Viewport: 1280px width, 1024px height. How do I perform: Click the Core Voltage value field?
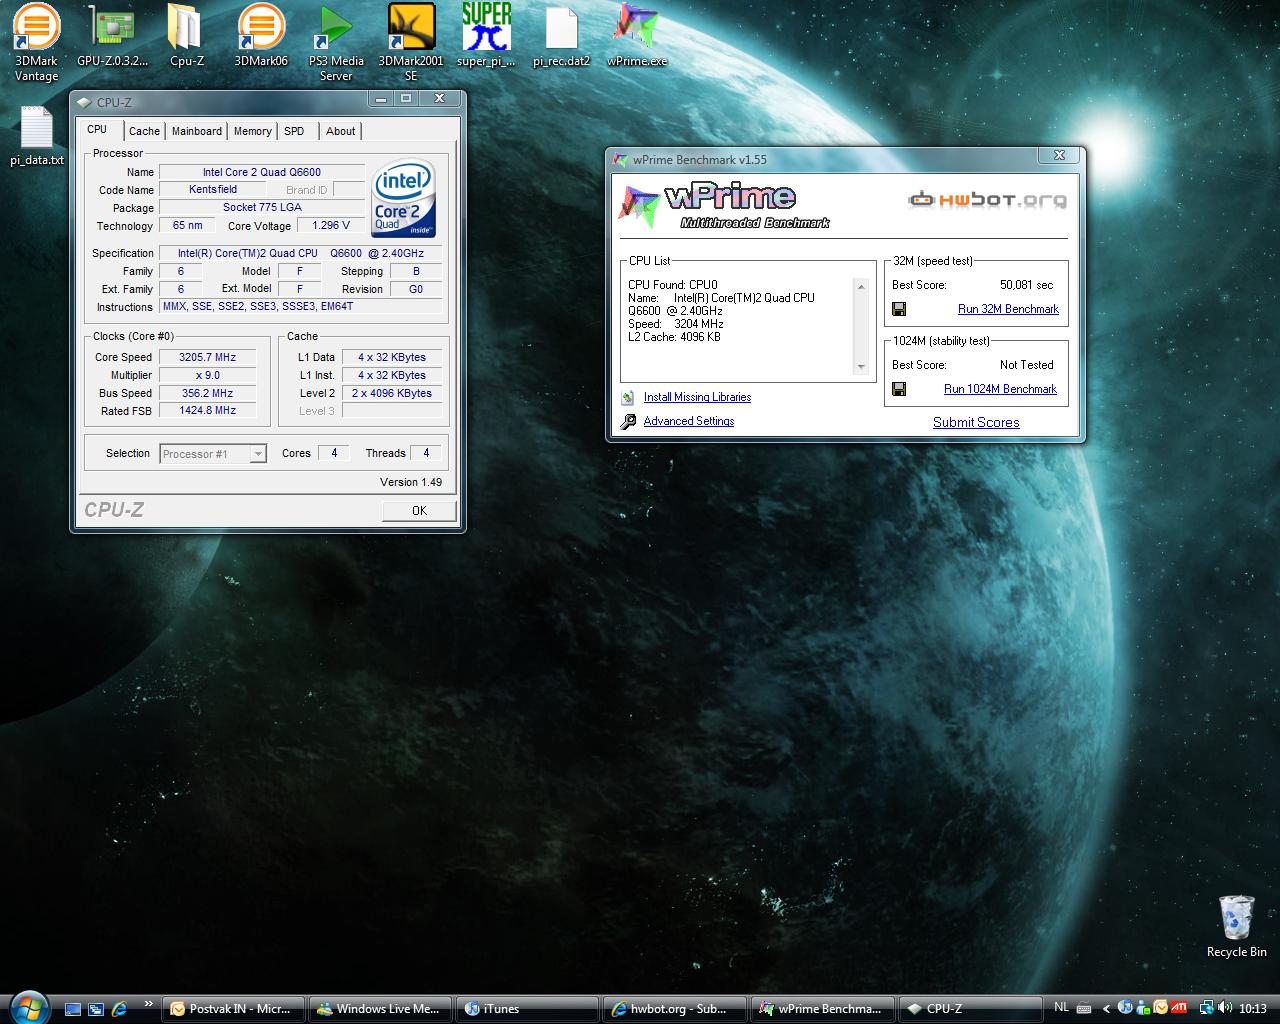331,226
